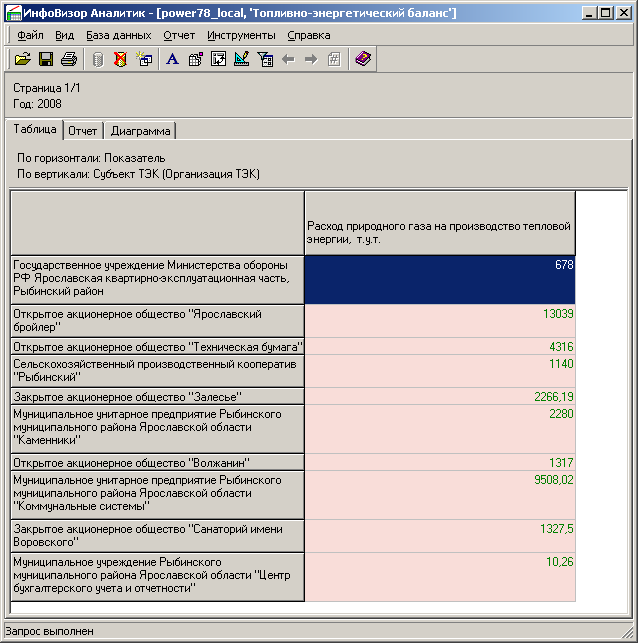Switch to the Отчет tab
The width and height of the screenshot is (638, 643).
click(x=82, y=131)
